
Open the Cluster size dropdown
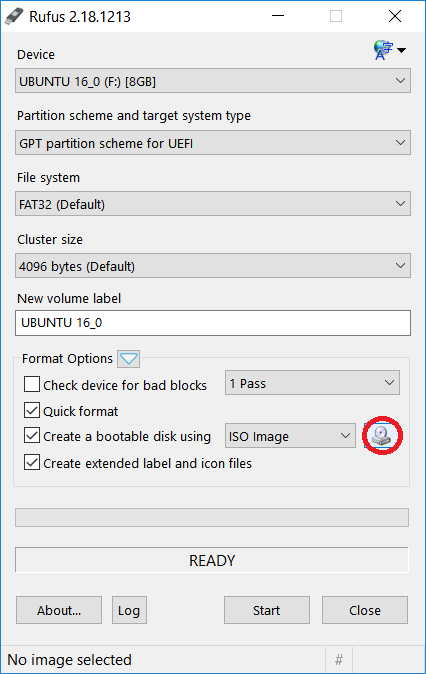coord(213,266)
